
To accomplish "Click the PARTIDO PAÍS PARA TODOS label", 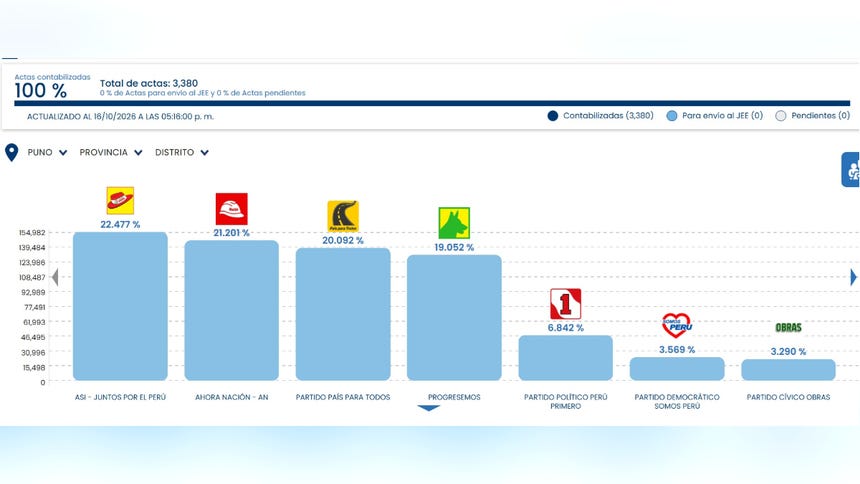I will (x=343, y=397).
